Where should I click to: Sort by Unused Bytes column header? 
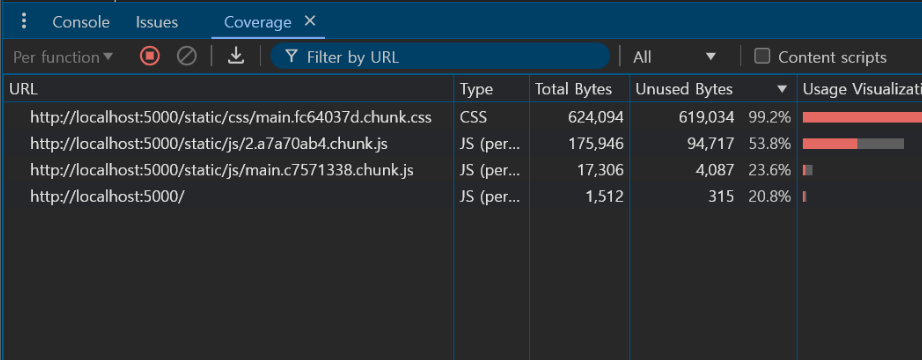[x=713, y=89]
